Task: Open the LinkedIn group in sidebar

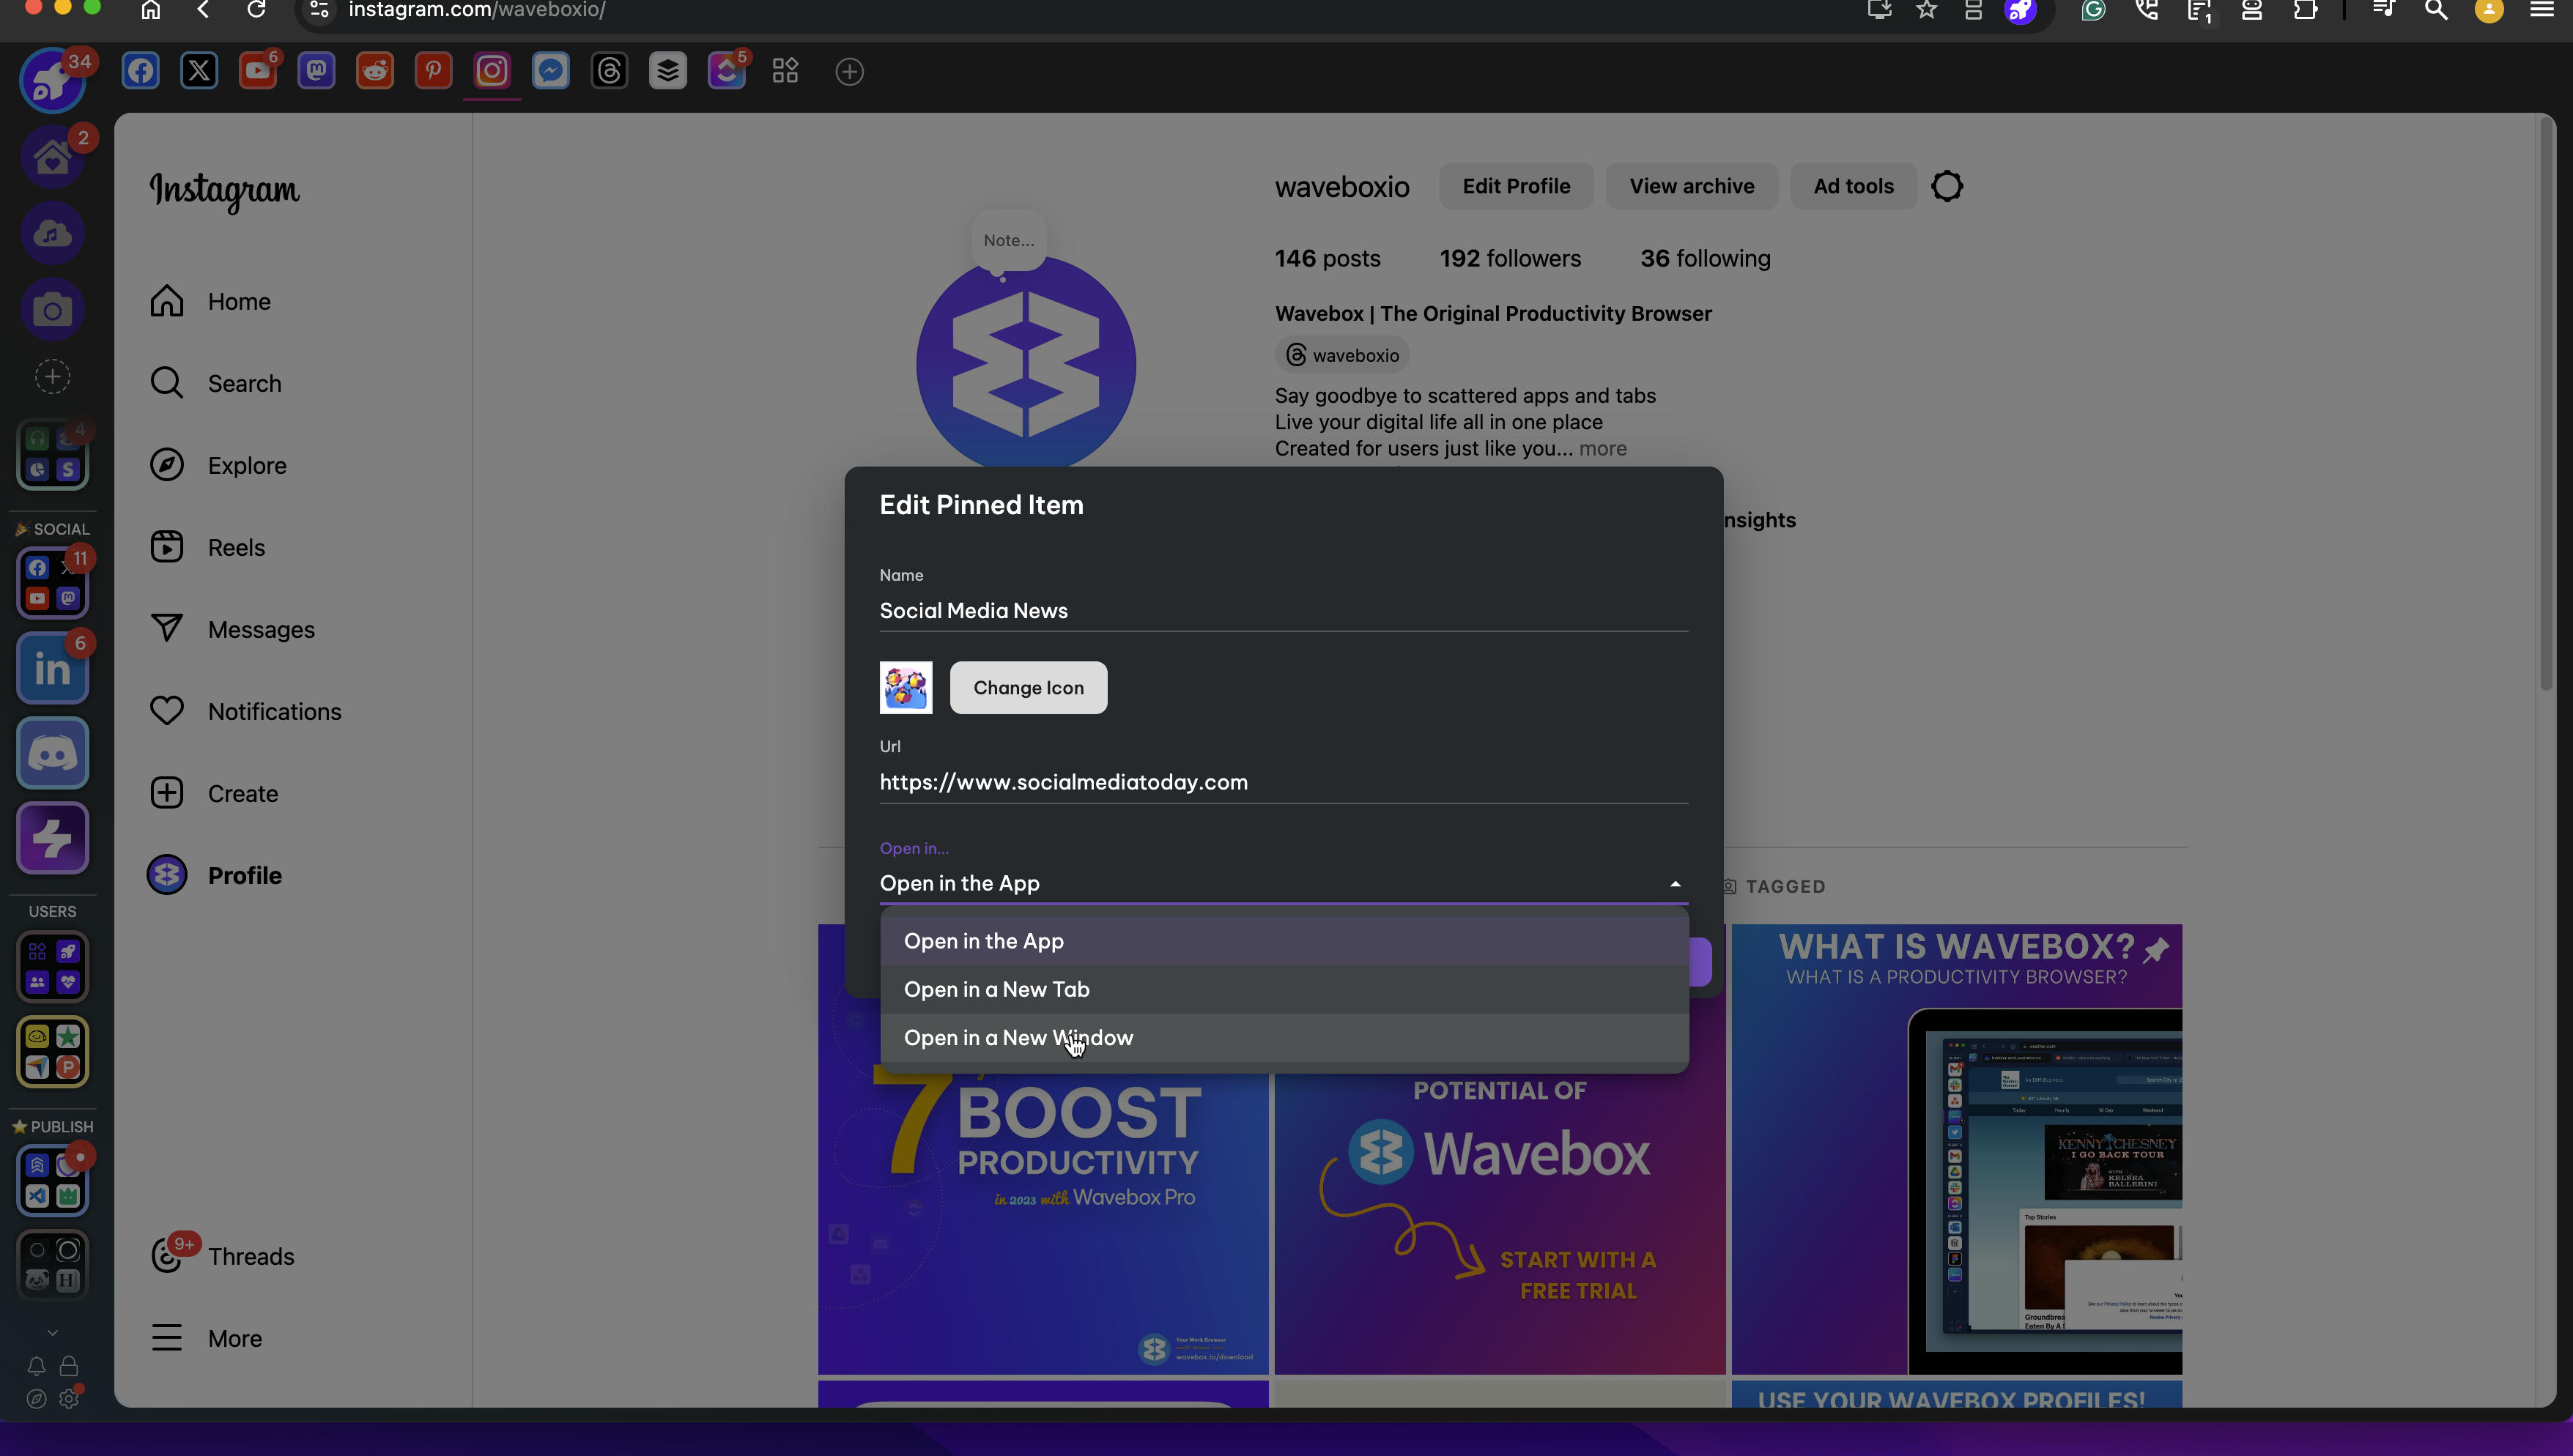Action: point(53,669)
